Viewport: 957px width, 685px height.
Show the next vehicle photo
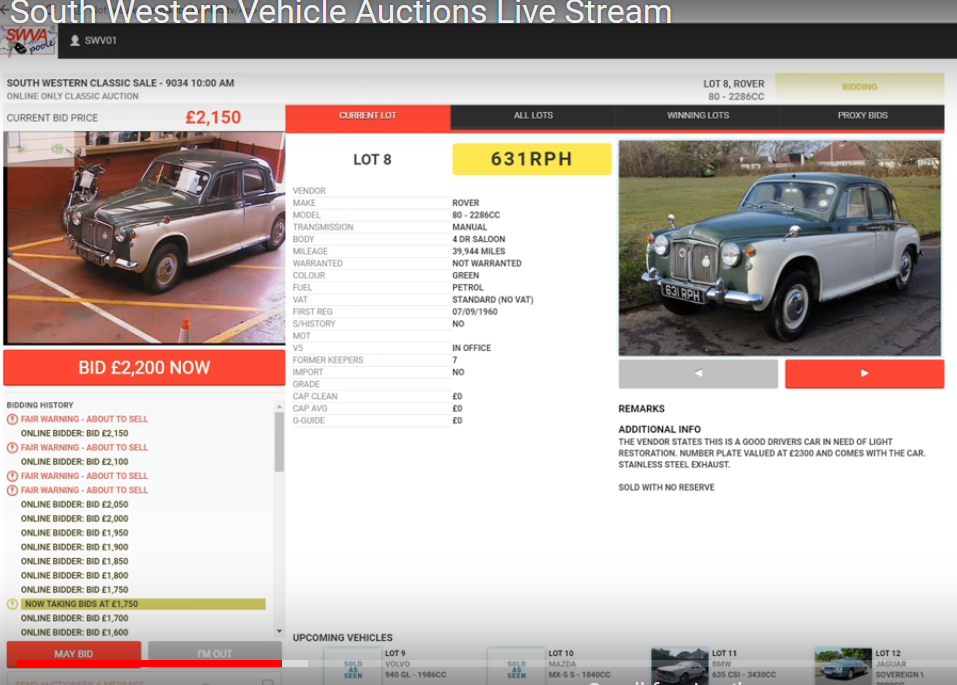[x=864, y=373]
